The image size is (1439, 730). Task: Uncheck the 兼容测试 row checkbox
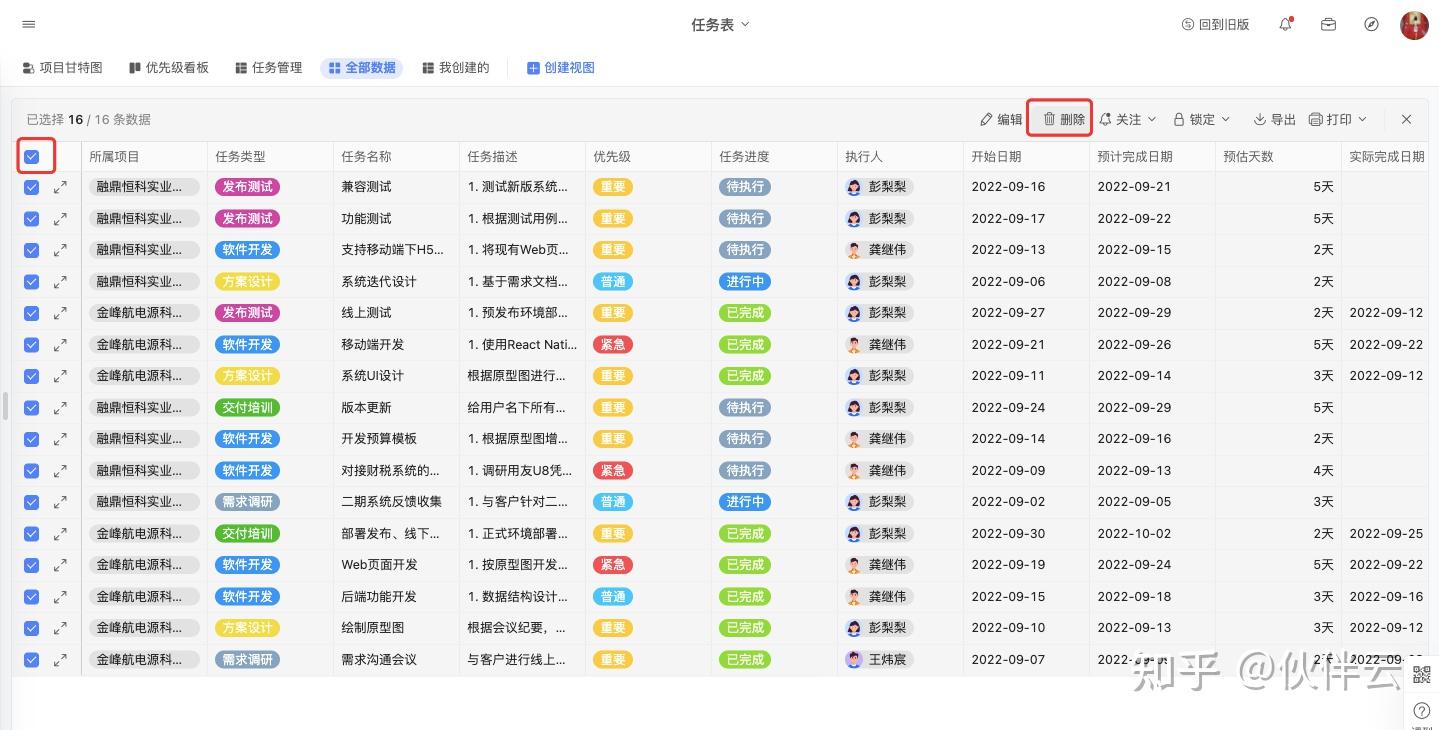(31, 187)
